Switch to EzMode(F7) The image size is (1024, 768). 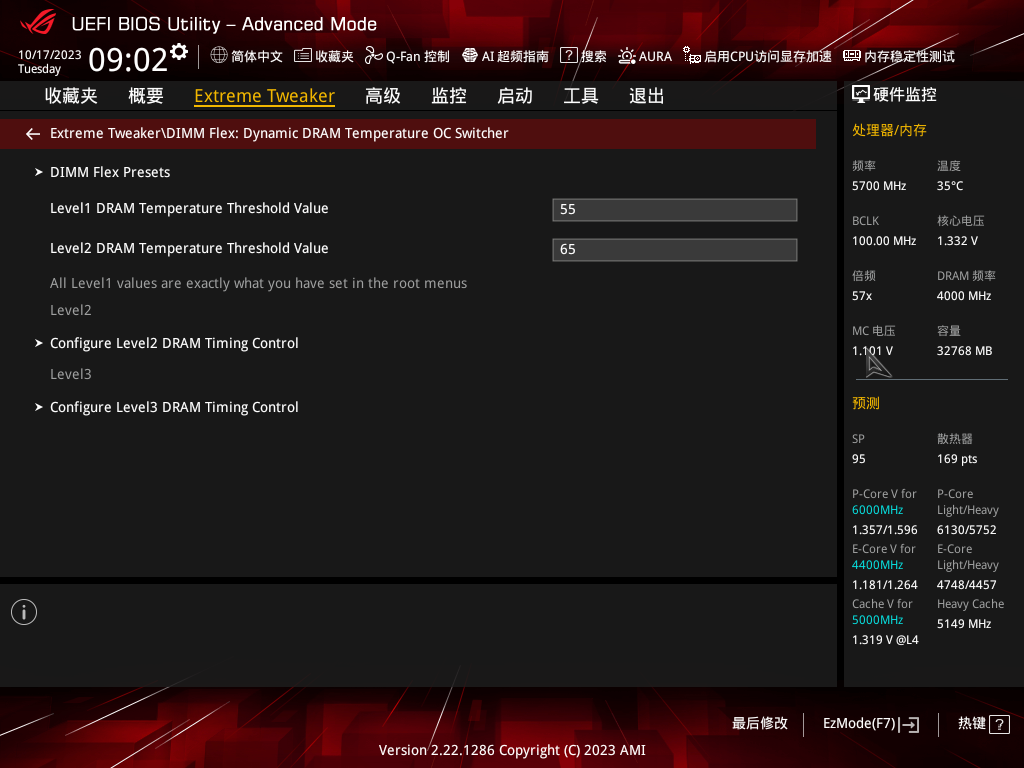870,723
